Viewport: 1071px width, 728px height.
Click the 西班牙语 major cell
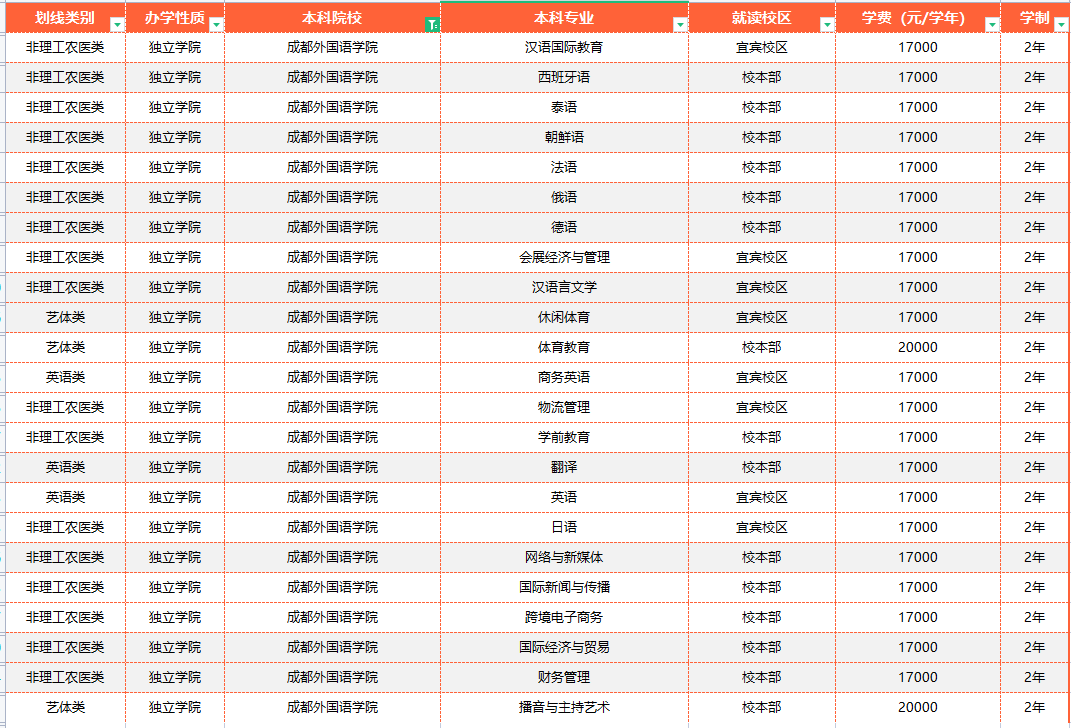564,77
